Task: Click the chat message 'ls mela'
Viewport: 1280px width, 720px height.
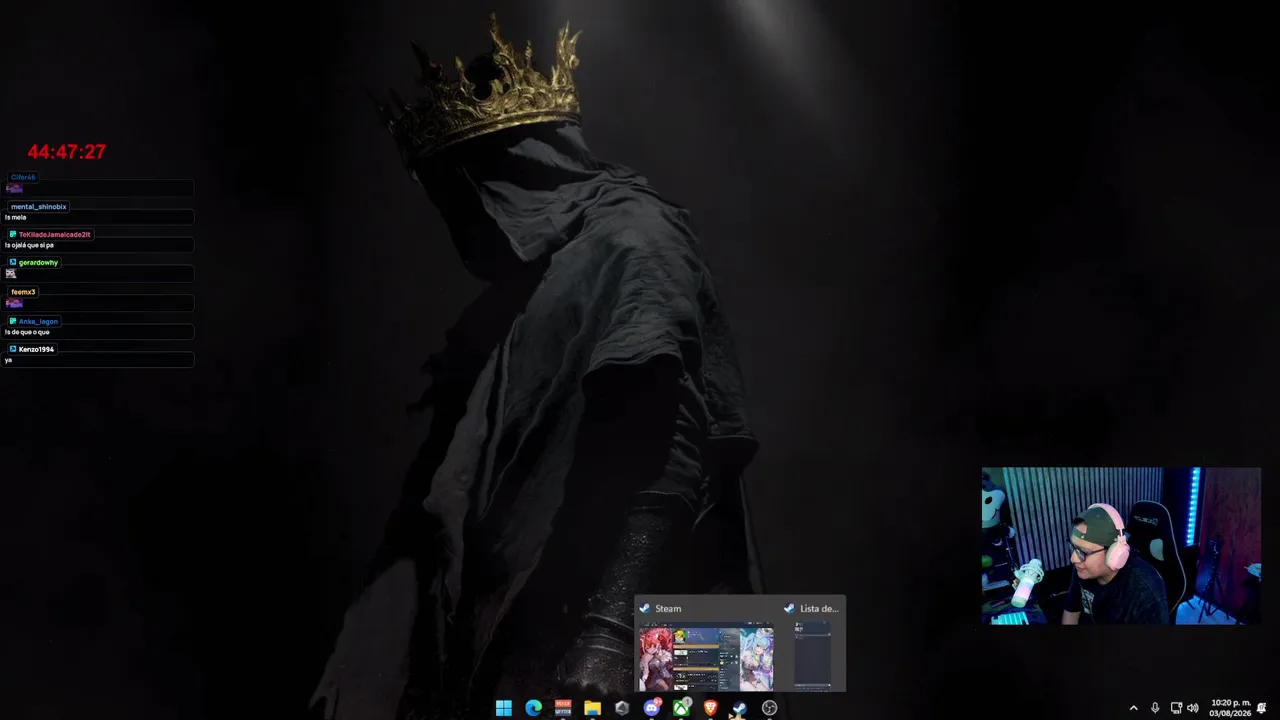Action: click(16, 217)
